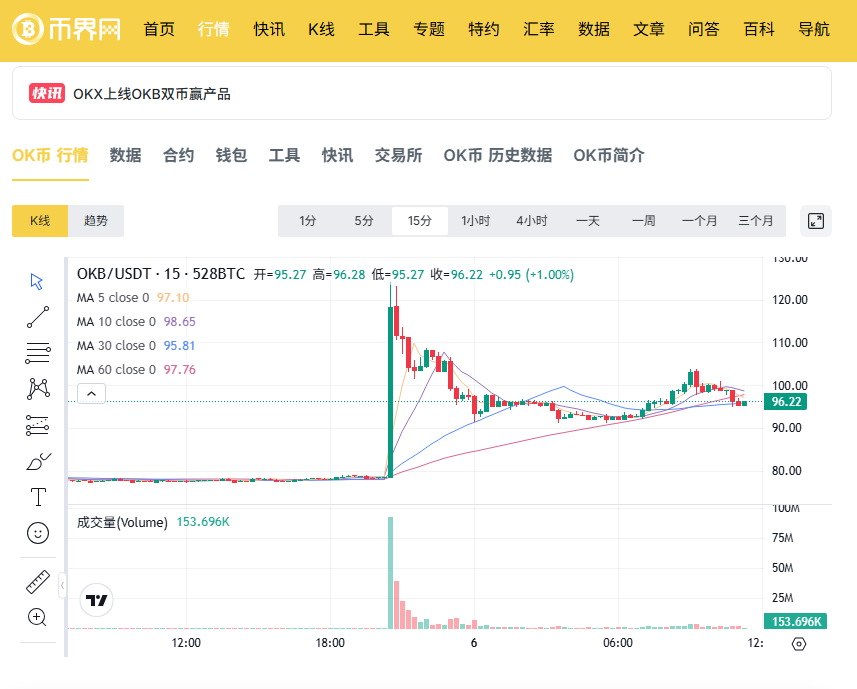
Task: Open 文章 in top navigation
Action: coord(649,29)
